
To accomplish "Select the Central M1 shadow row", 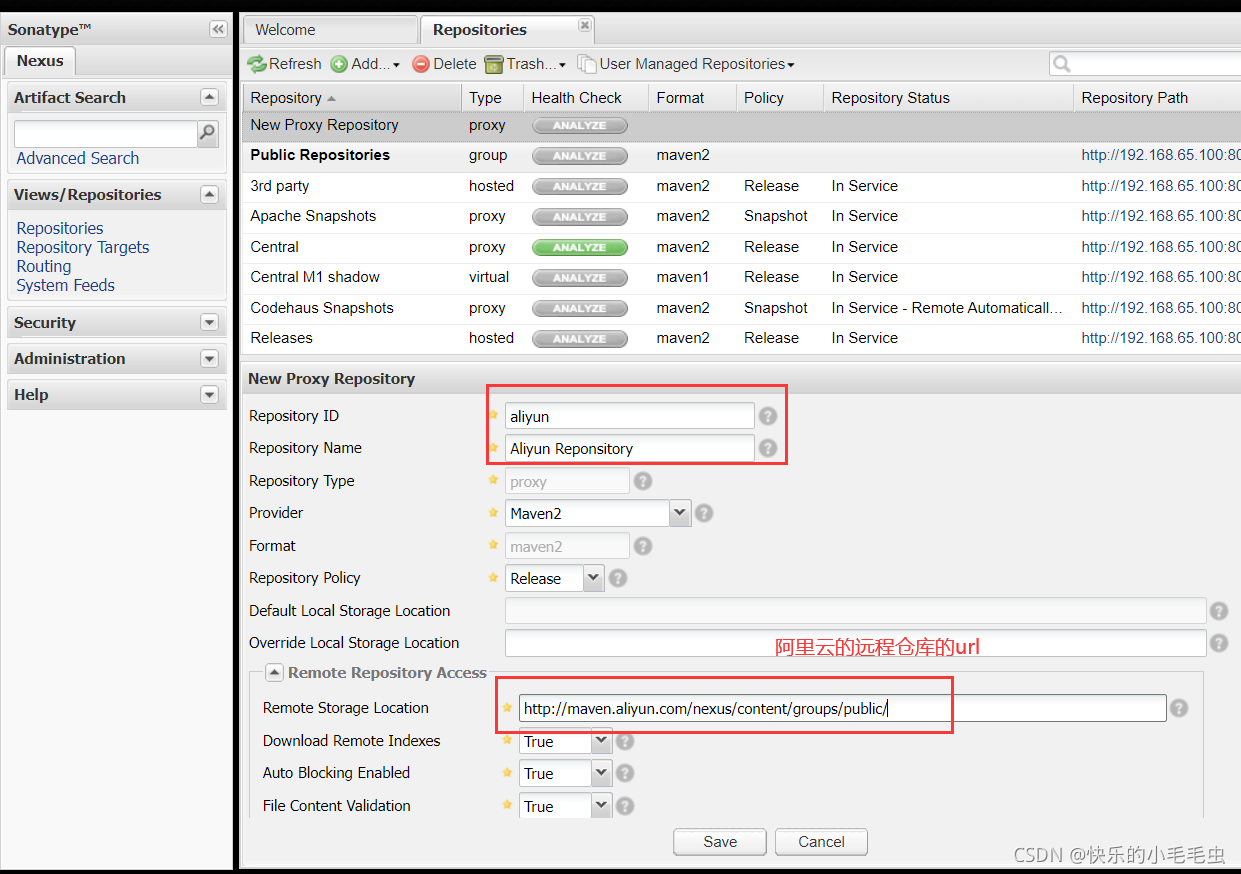I will click(x=741, y=277).
